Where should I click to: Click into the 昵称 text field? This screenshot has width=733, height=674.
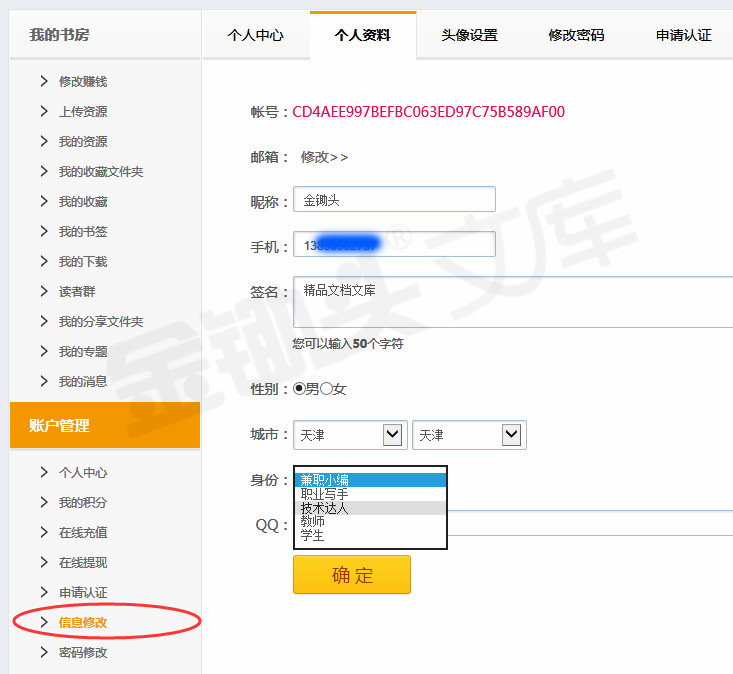pyautogui.click(x=394, y=199)
